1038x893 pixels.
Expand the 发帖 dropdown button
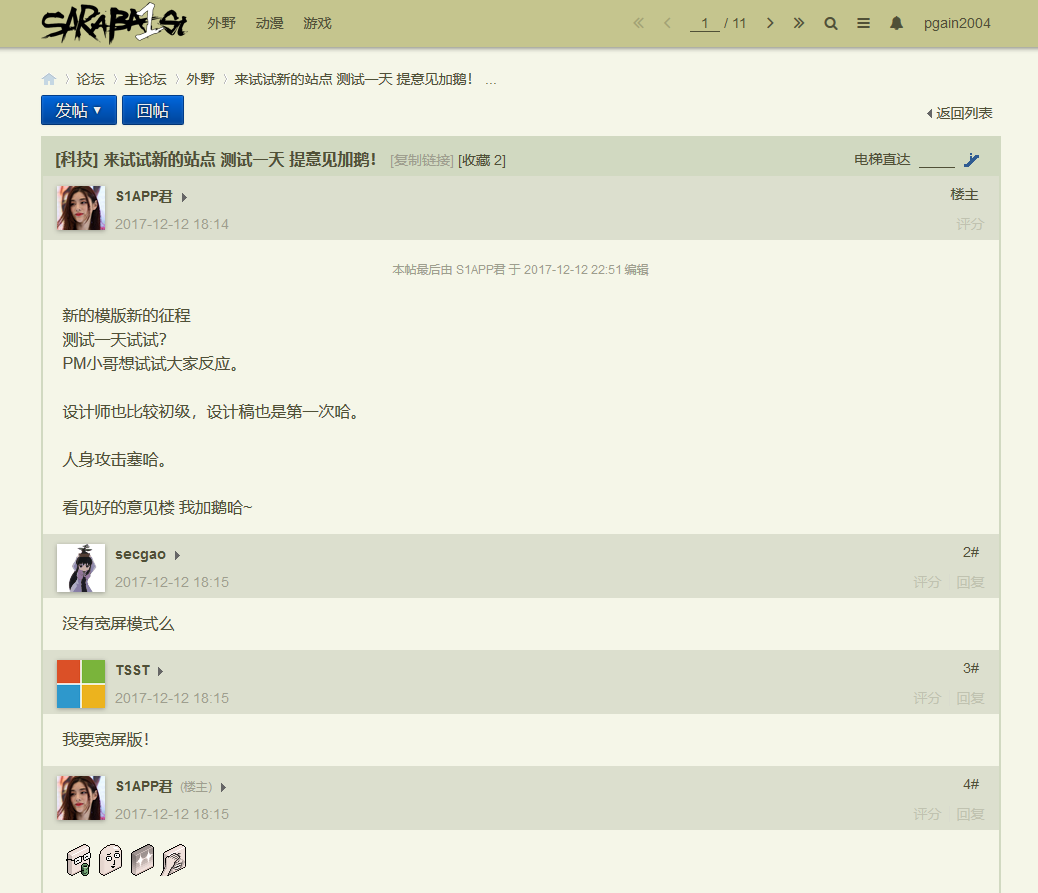79,111
